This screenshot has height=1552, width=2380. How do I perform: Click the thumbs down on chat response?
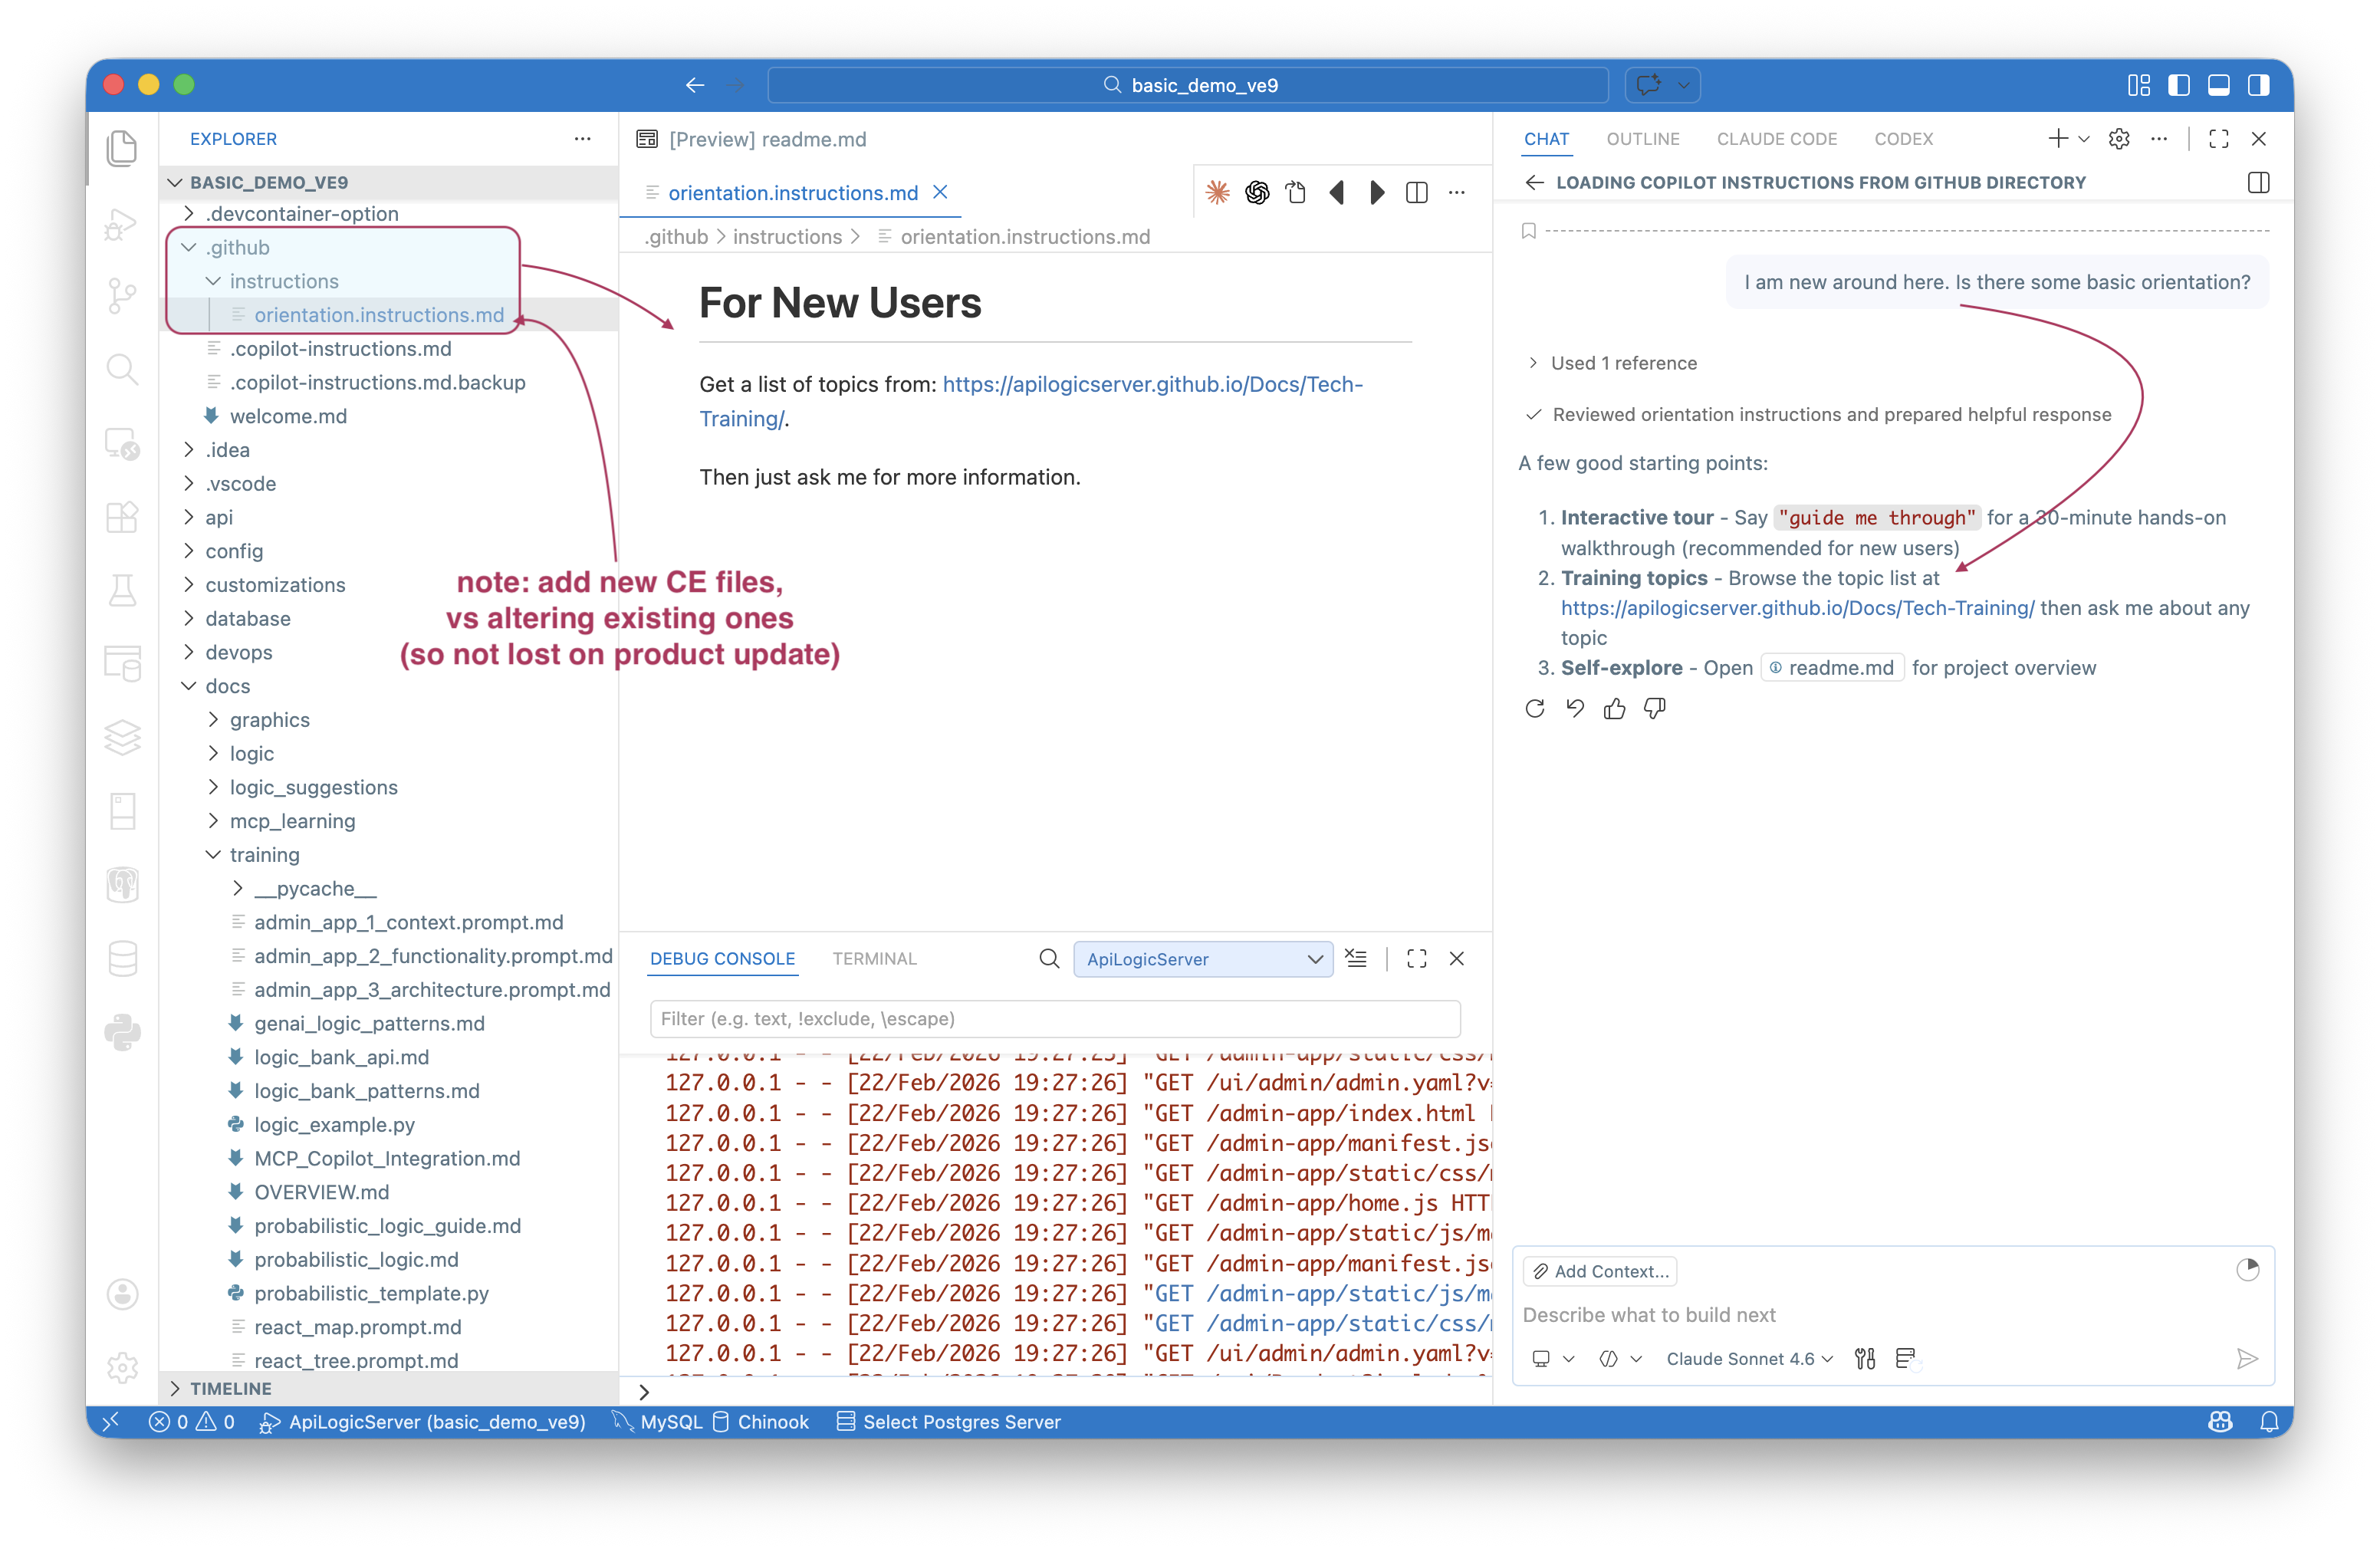pyautogui.click(x=1654, y=709)
